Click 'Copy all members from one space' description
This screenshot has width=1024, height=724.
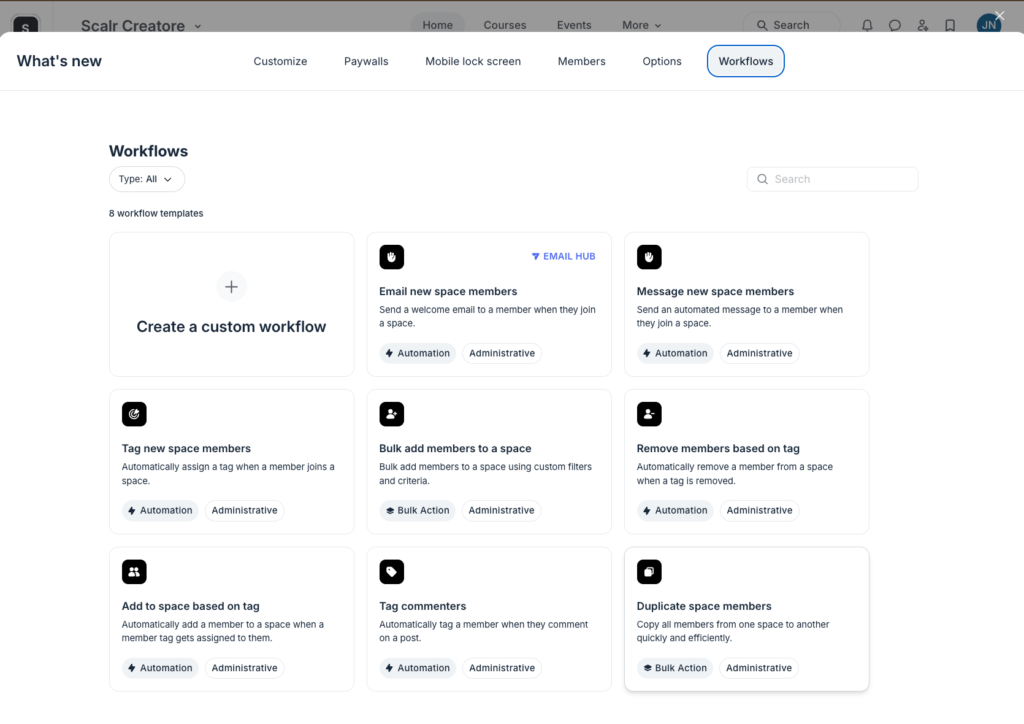click(733, 631)
